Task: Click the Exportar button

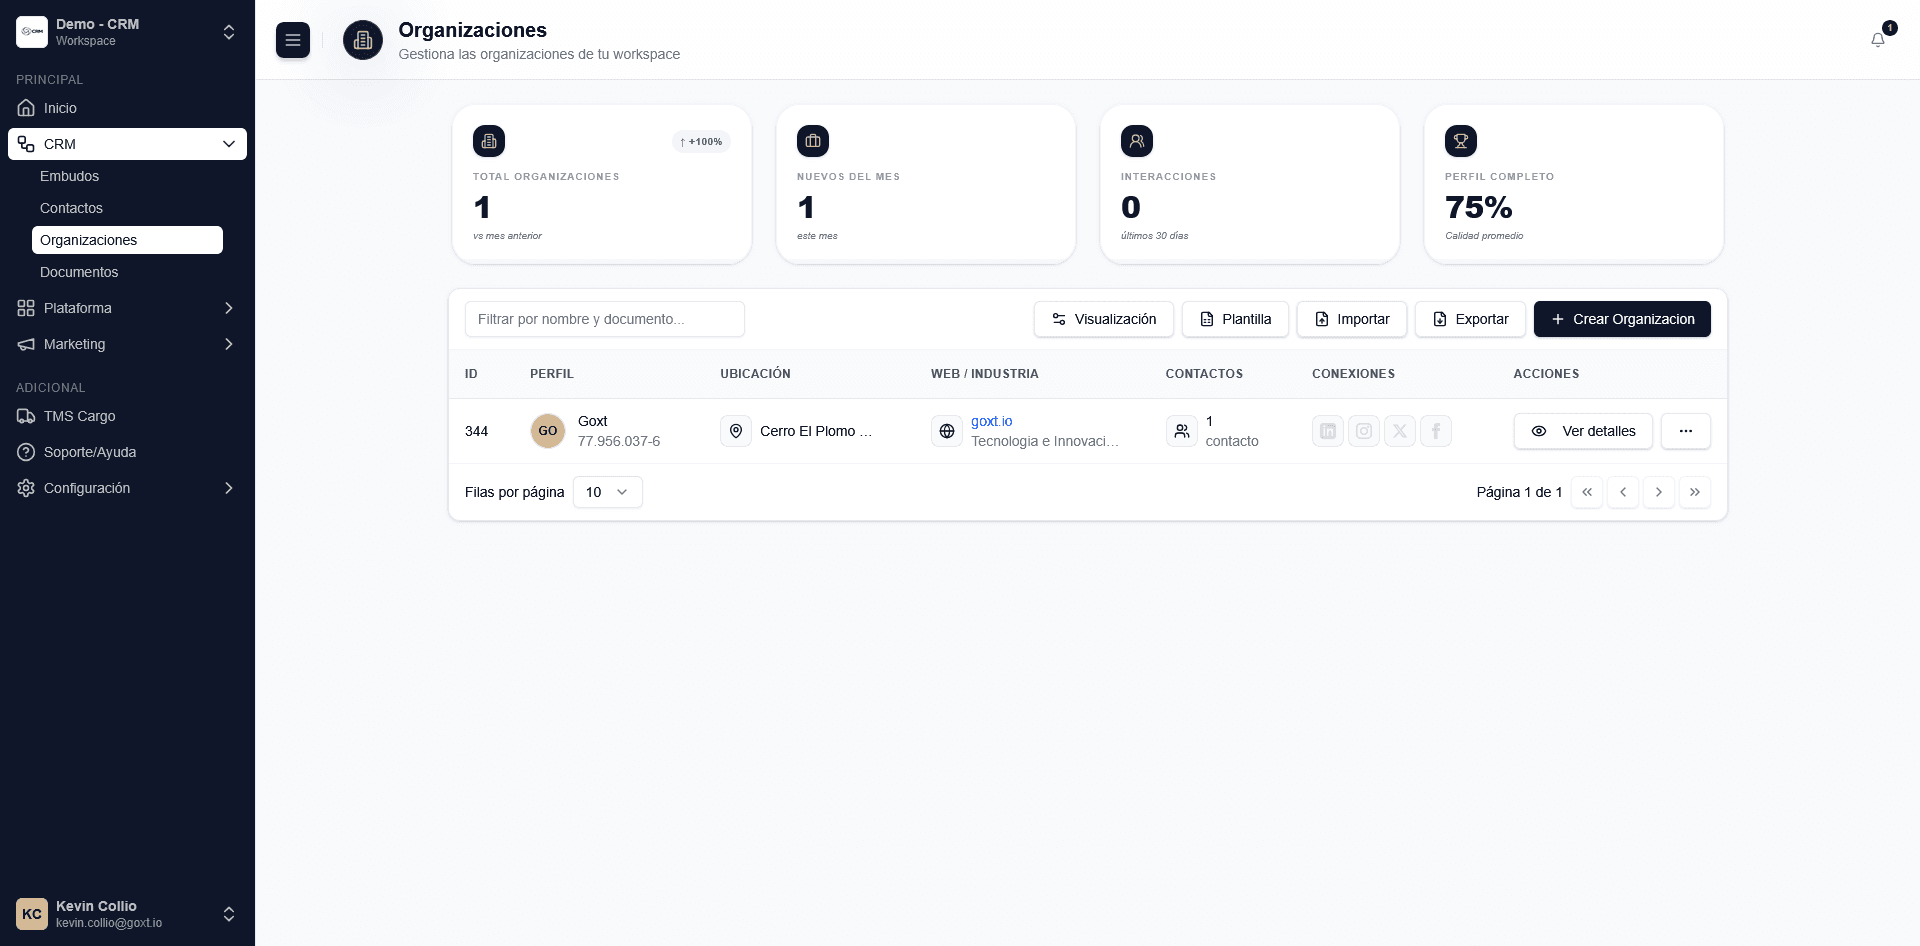Action: coord(1470,319)
